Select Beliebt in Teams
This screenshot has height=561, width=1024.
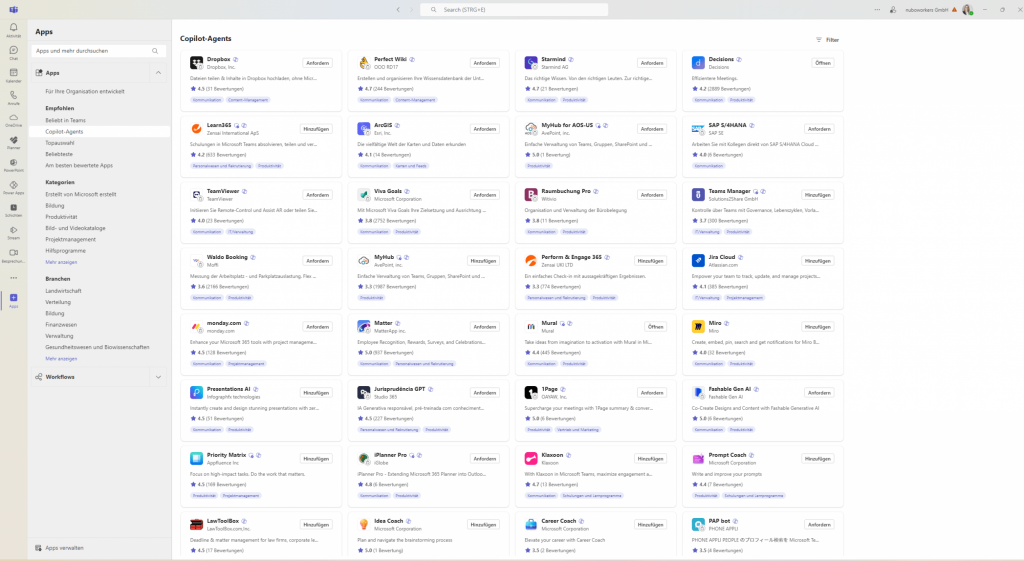click(65, 120)
